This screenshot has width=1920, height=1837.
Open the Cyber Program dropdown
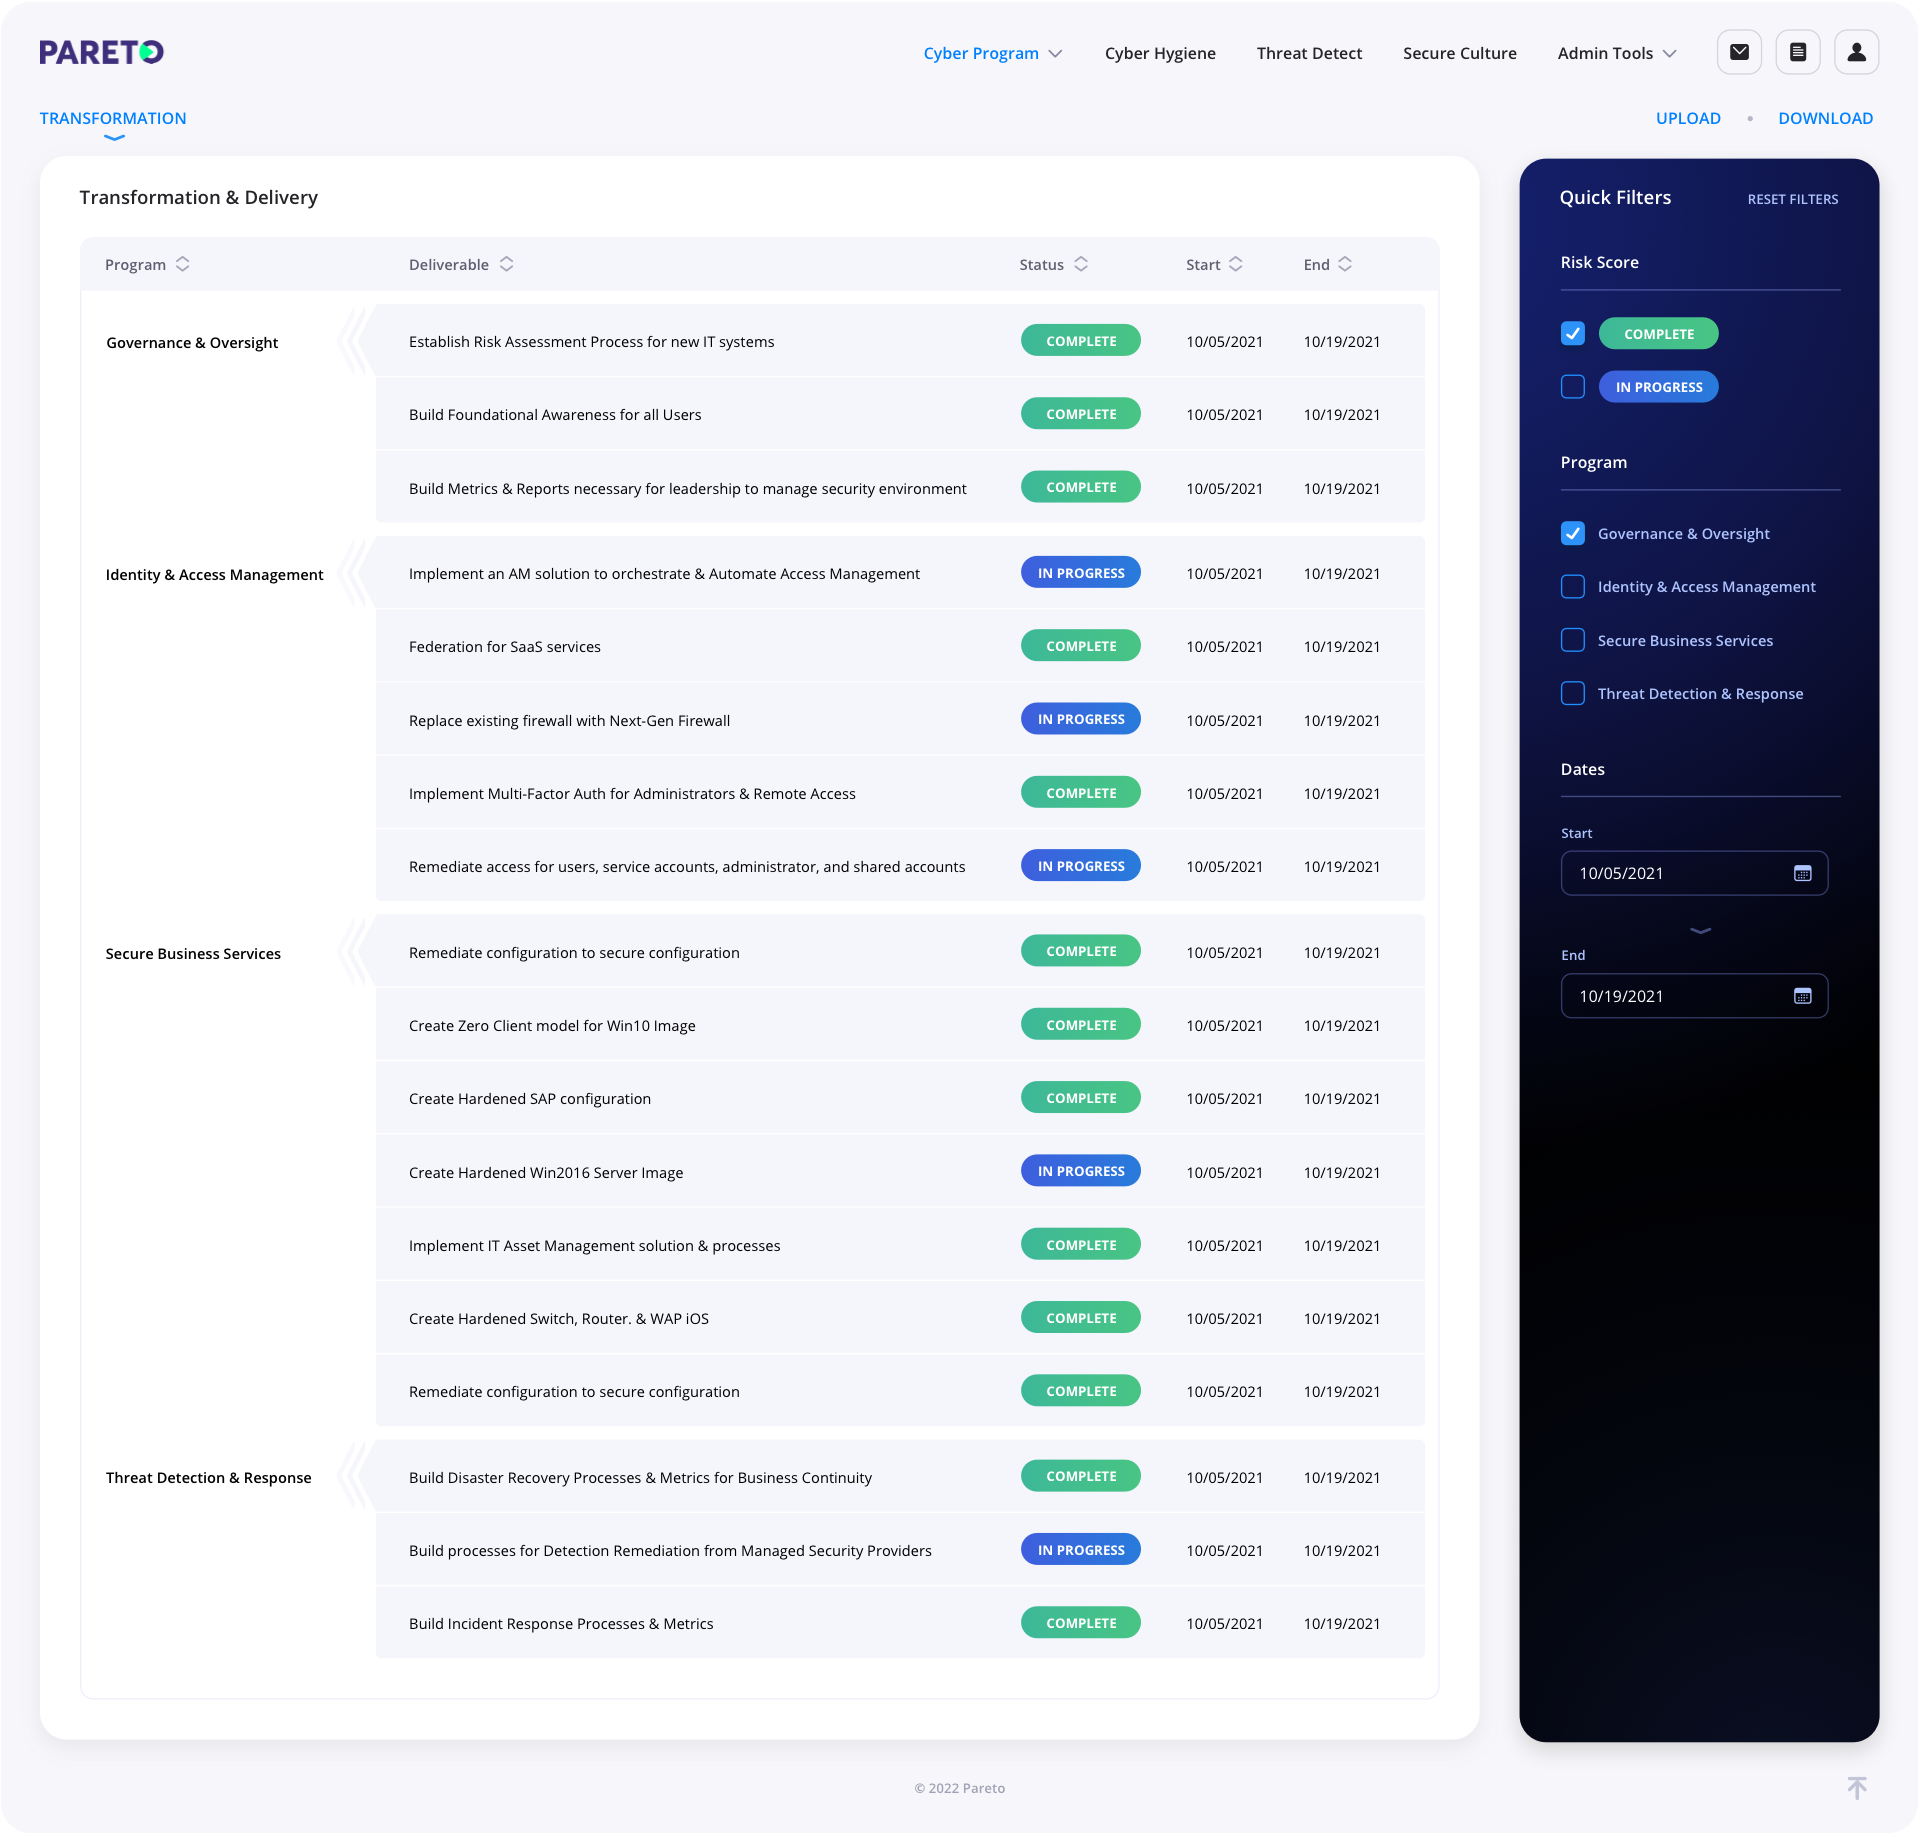pyautogui.click(x=992, y=53)
